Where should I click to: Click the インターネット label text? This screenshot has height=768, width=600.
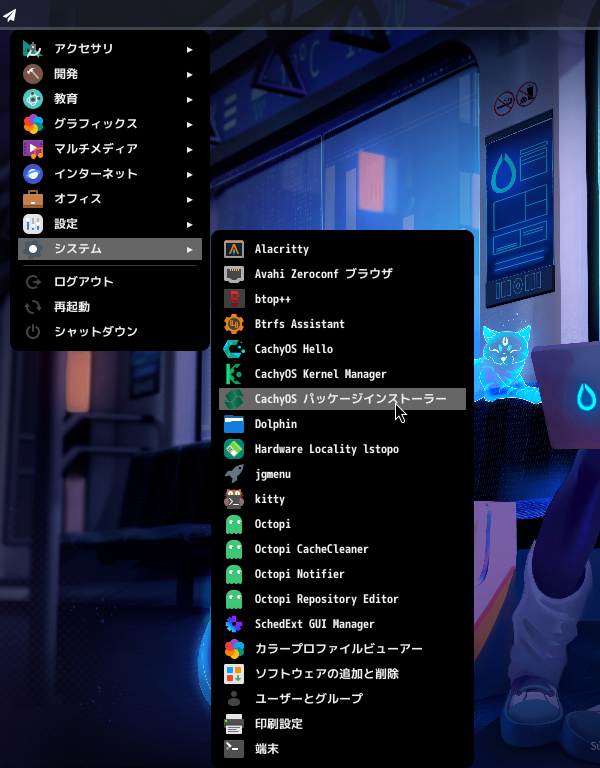[96, 174]
